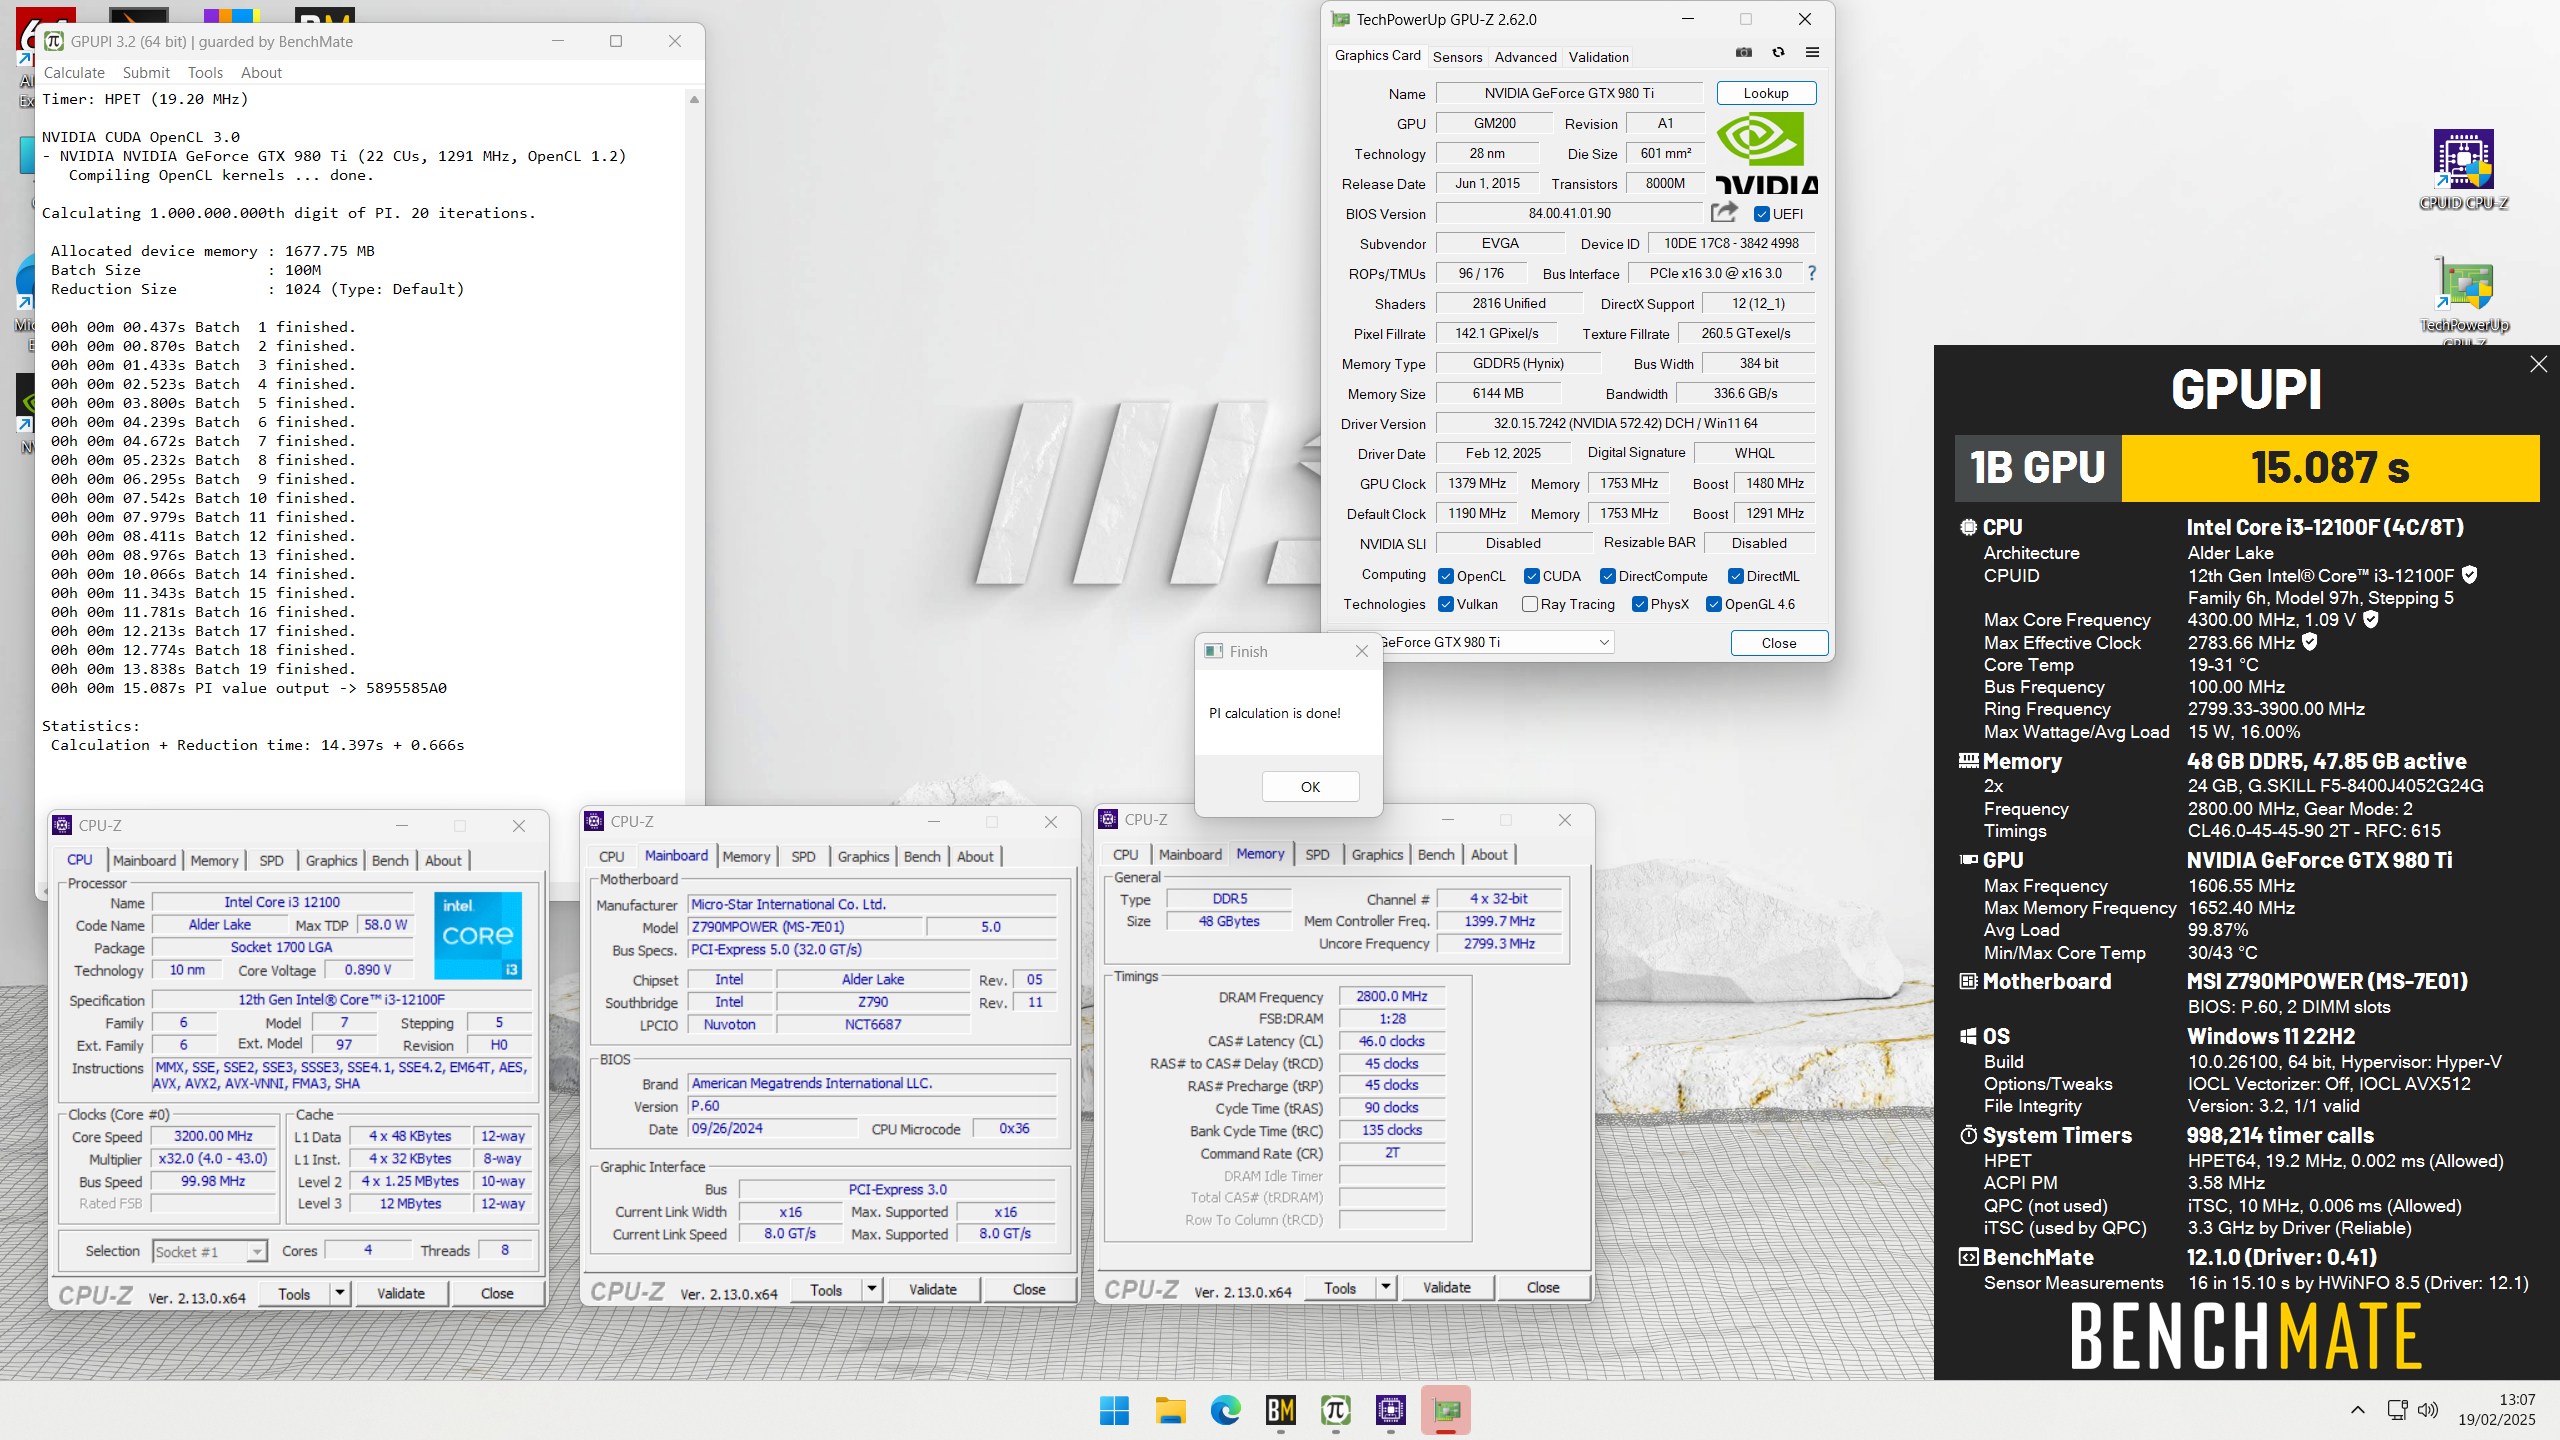Click Tools button in CPU-Z Mainboard window

coord(826,1289)
